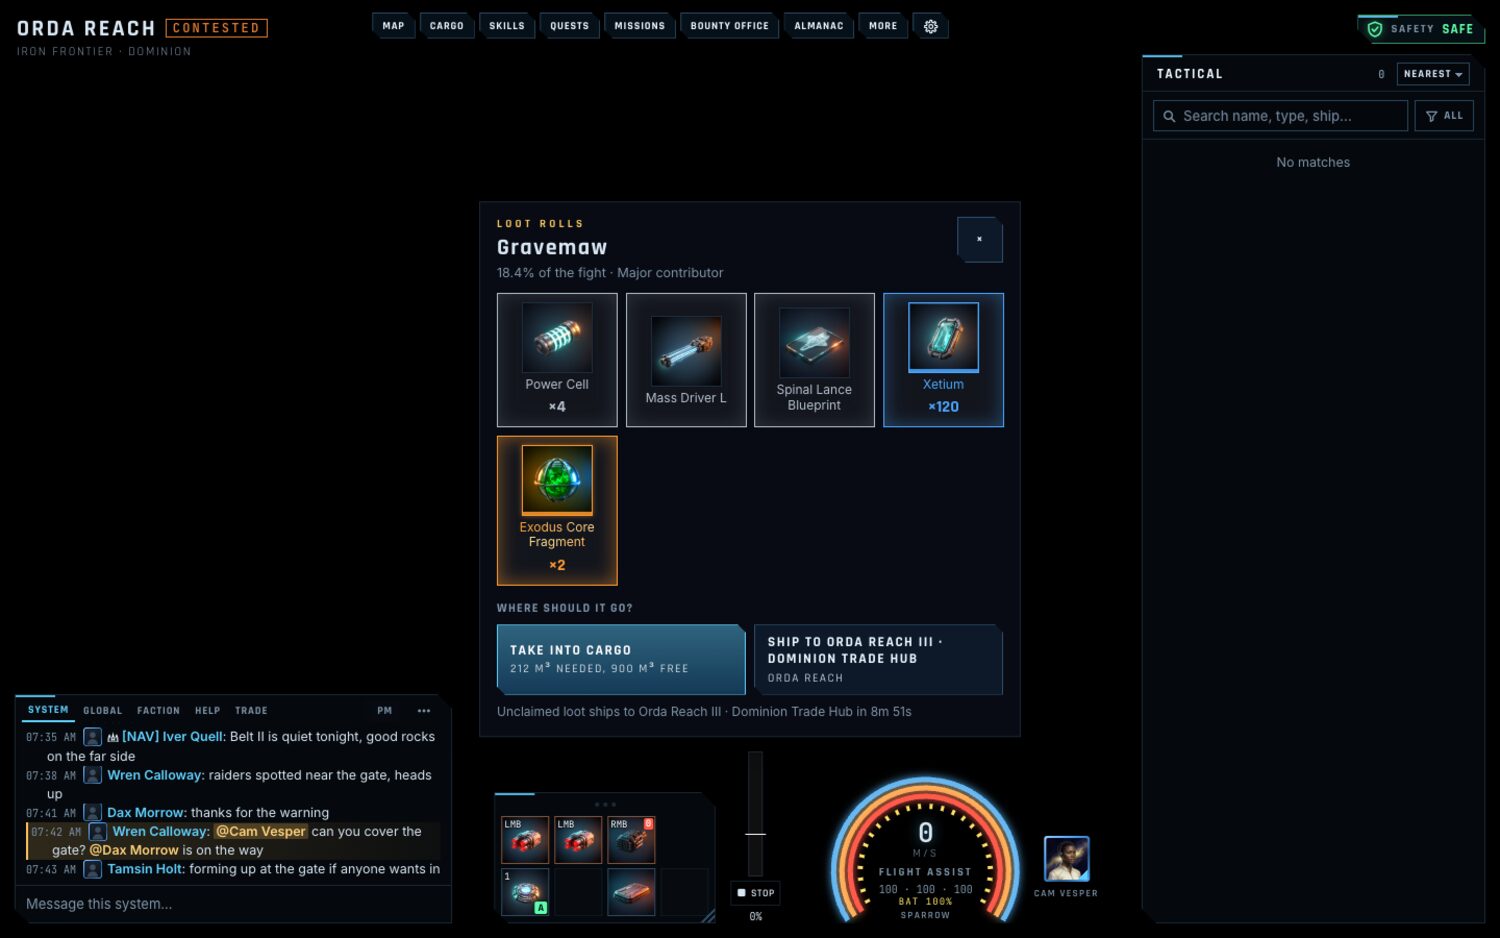
Task: Click the @Cam Vesper mention
Action: pyautogui.click(x=261, y=832)
